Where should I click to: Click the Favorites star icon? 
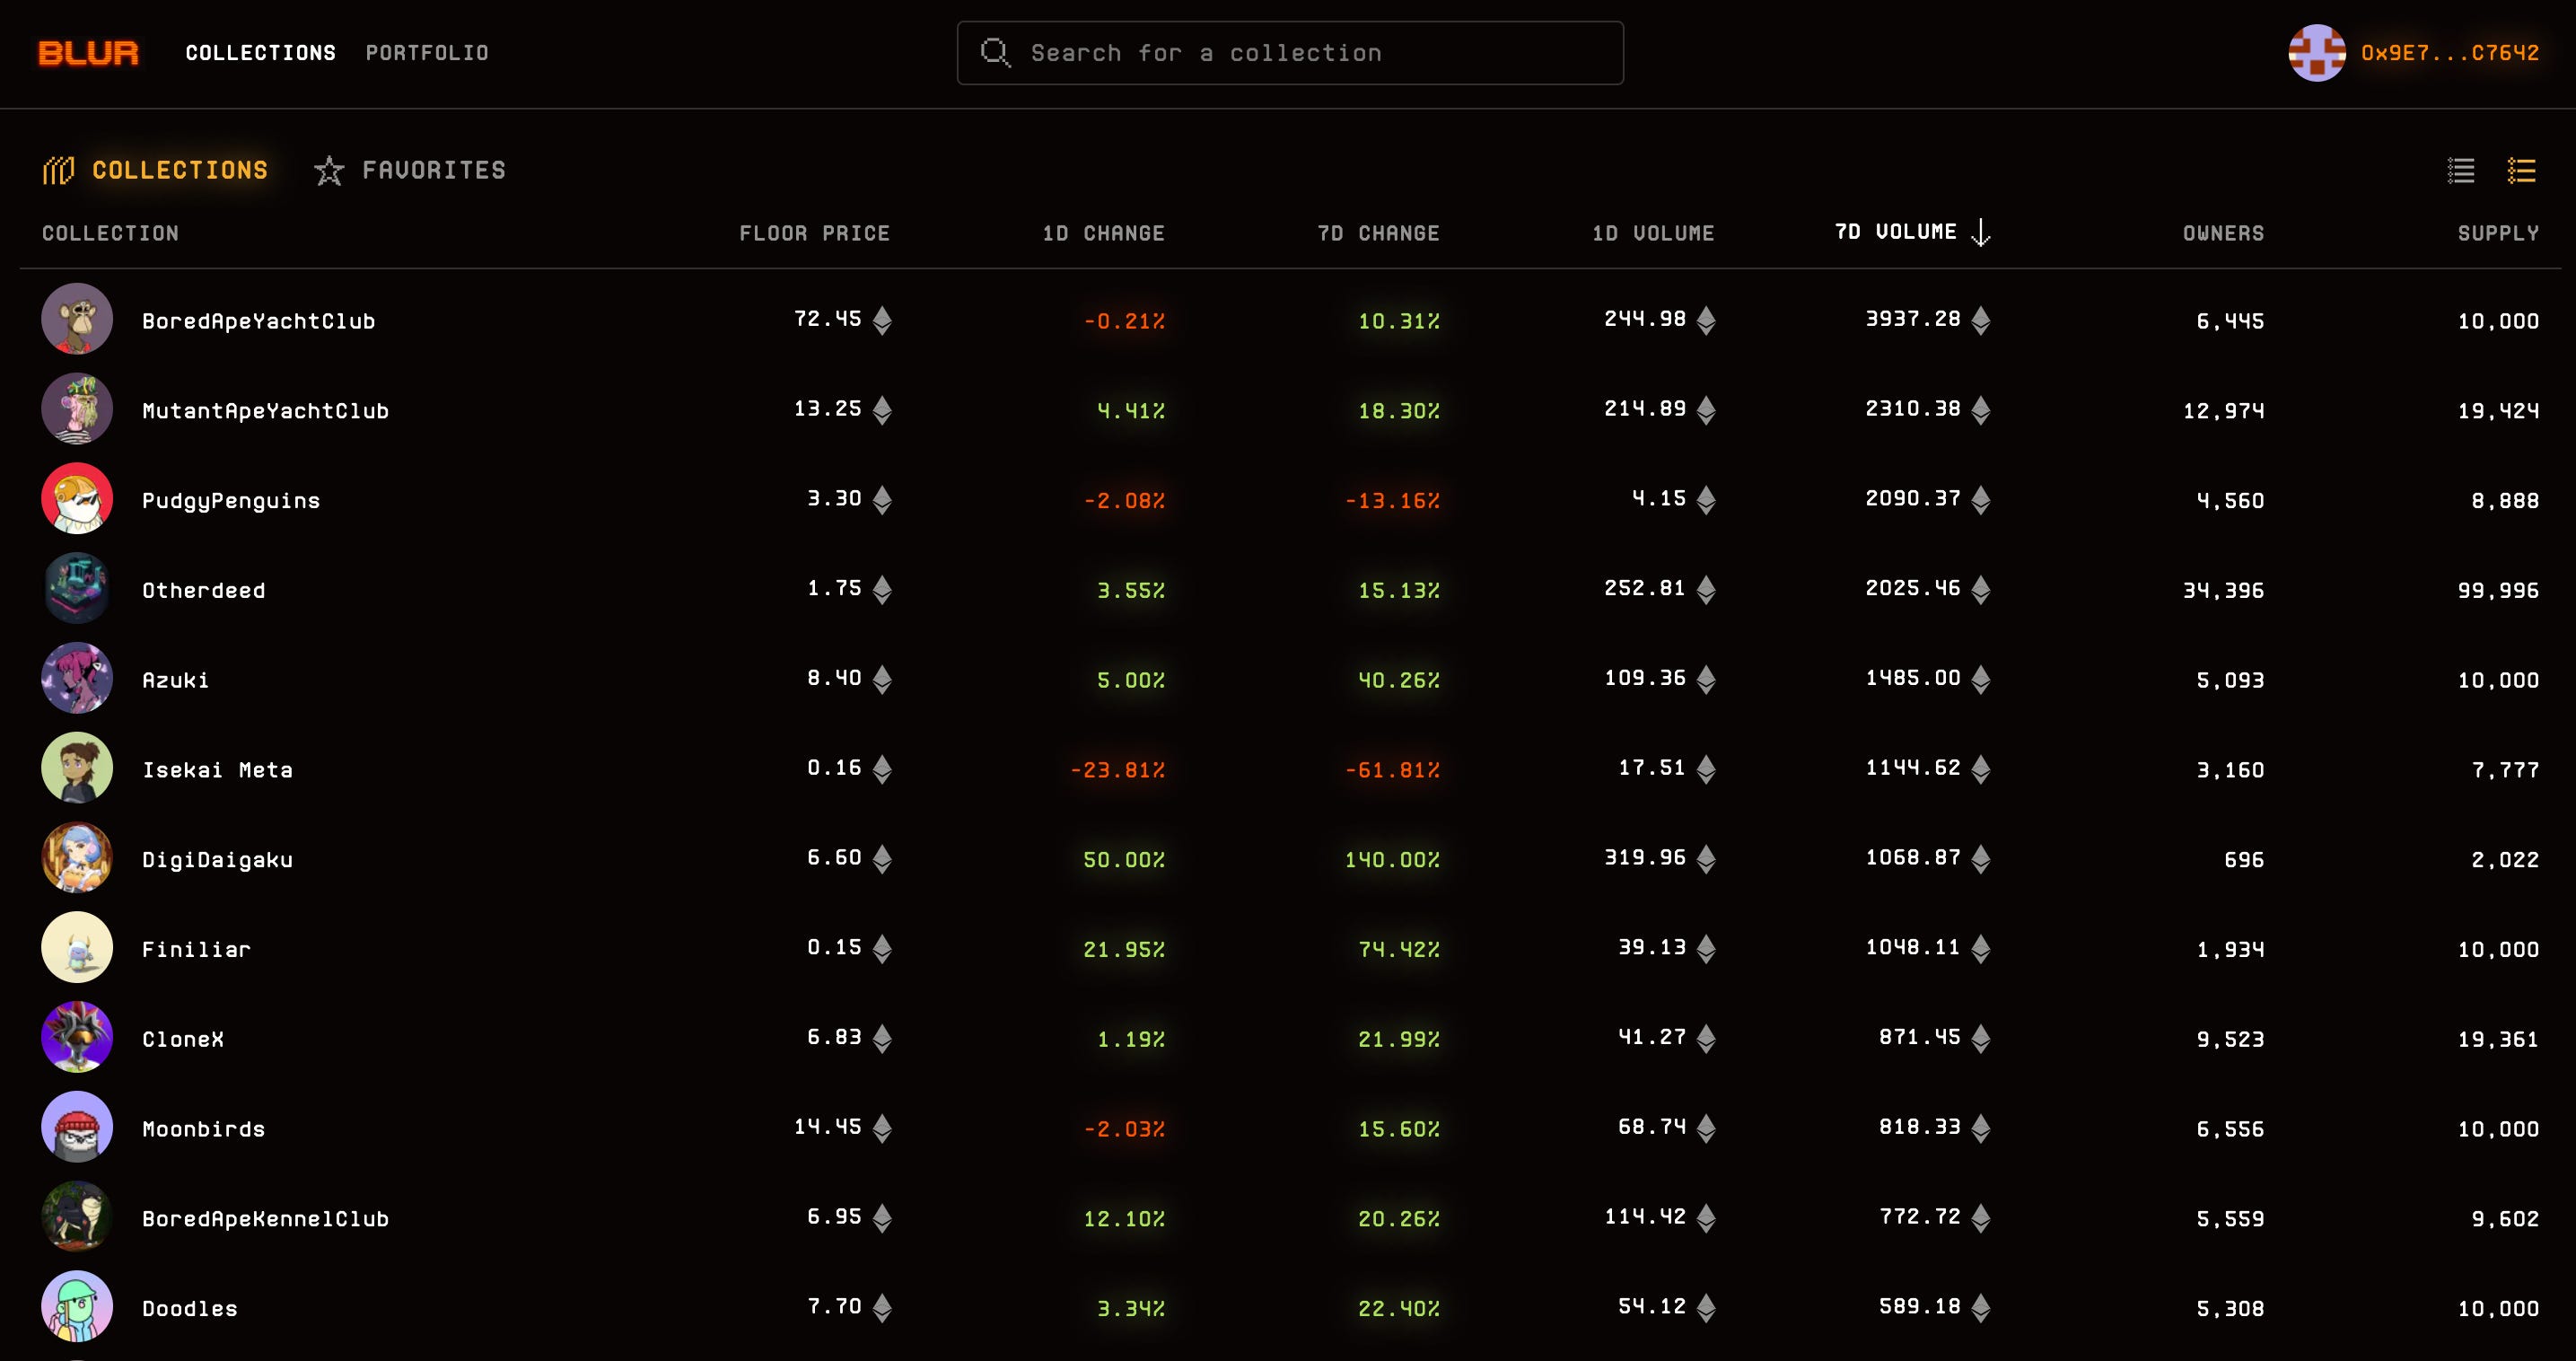[329, 171]
